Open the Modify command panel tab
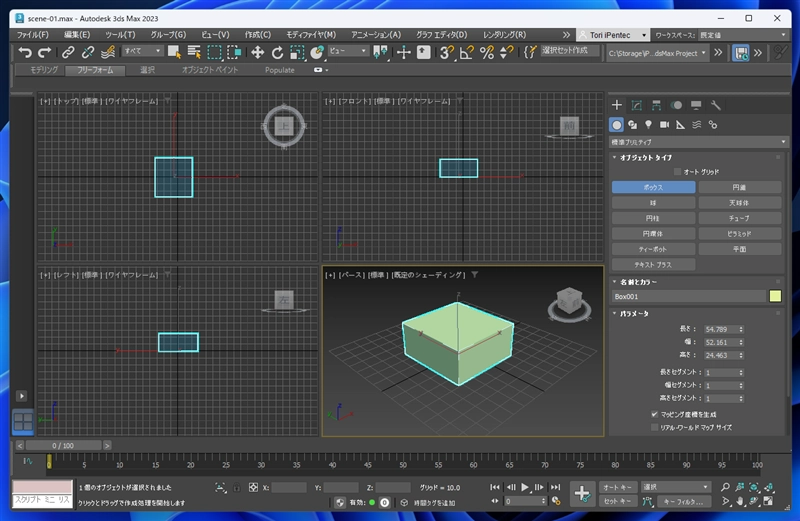Image resolution: width=800 pixels, height=521 pixels. [636, 106]
